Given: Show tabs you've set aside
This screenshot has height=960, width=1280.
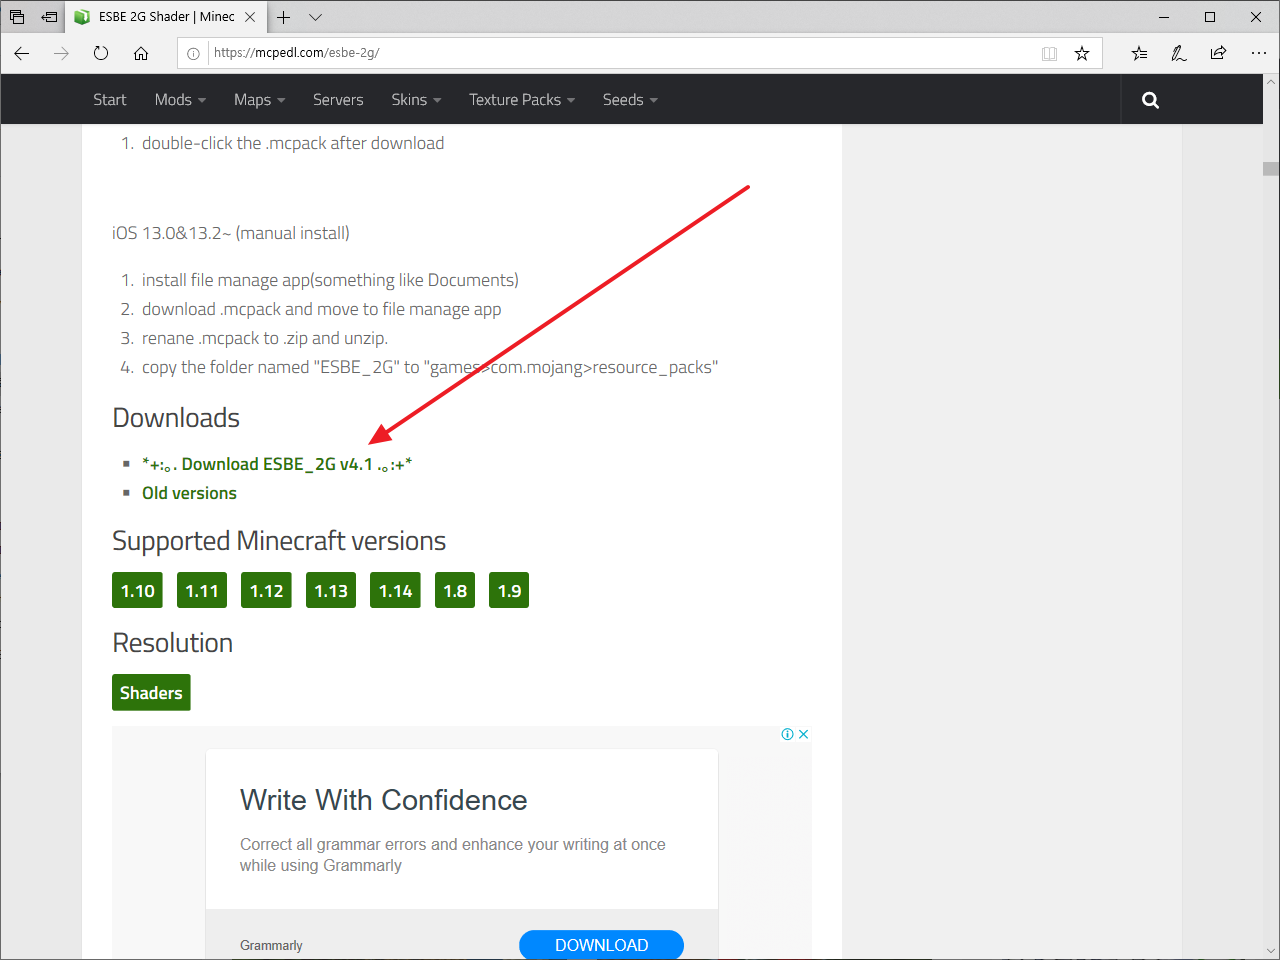Looking at the screenshot, I should coord(17,17).
